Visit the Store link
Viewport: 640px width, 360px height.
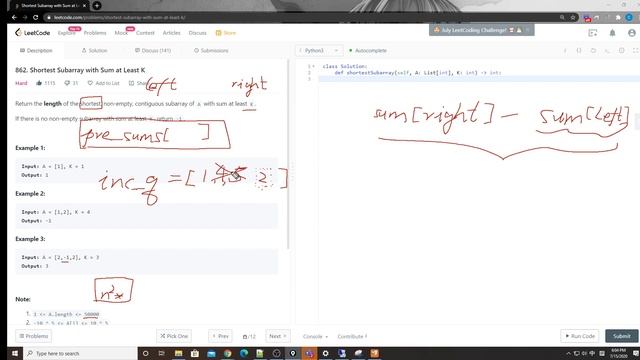[226, 33]
